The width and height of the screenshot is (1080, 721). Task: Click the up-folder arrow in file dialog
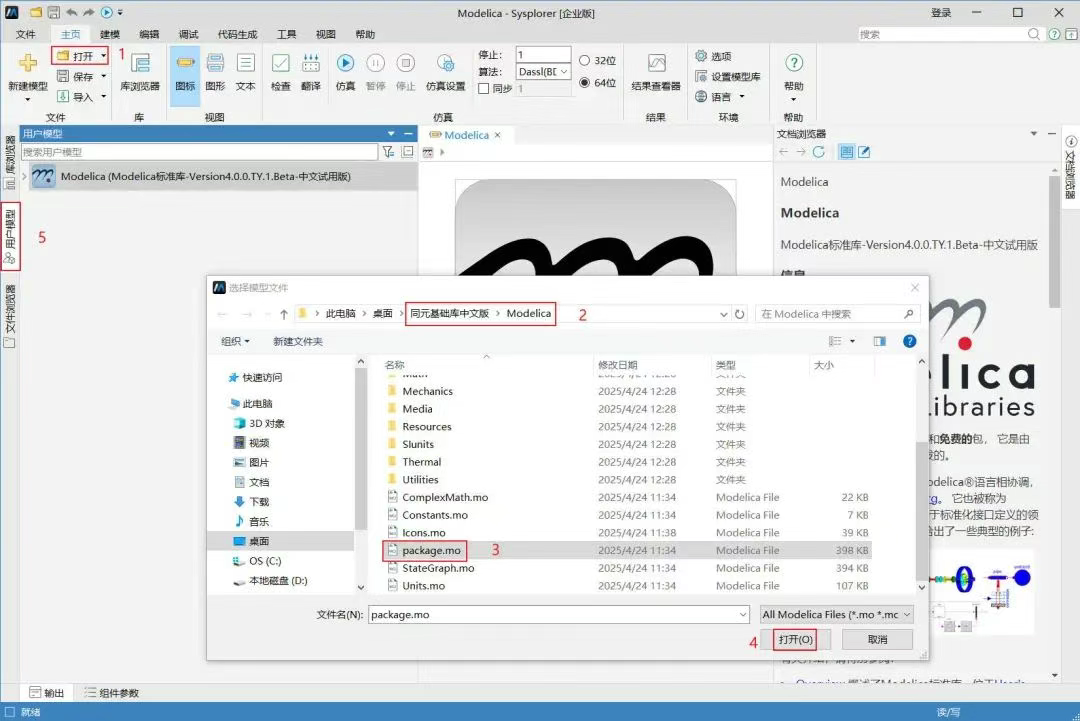tap(284, 314)
